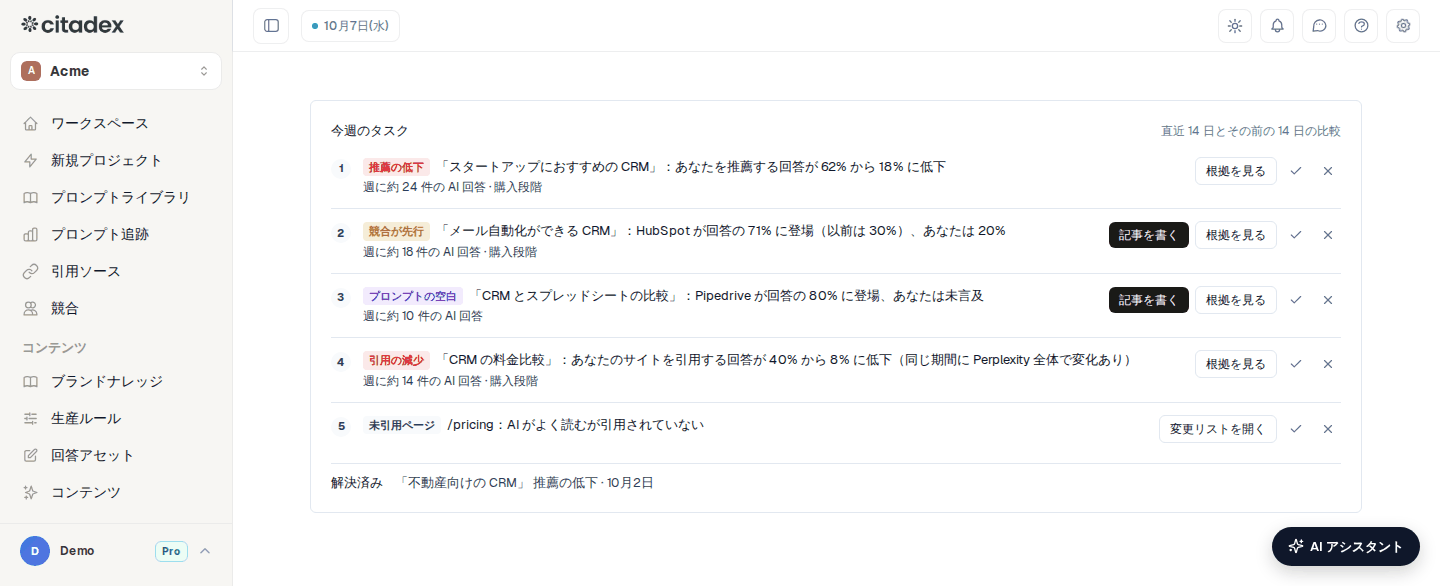Open the AI アシスタント button
1440x586 pixels.
click(1346, 546)
